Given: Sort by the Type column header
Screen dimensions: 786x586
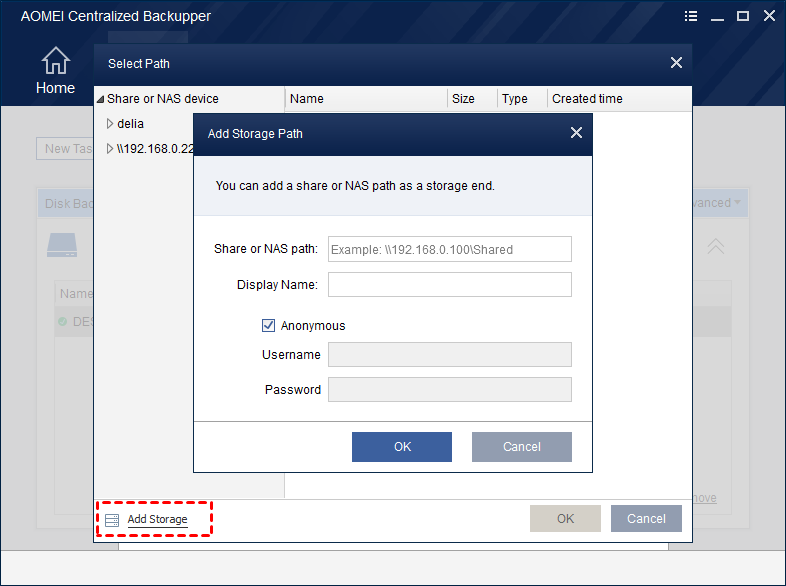Looking at the screenshot, I should pos(522,99).
